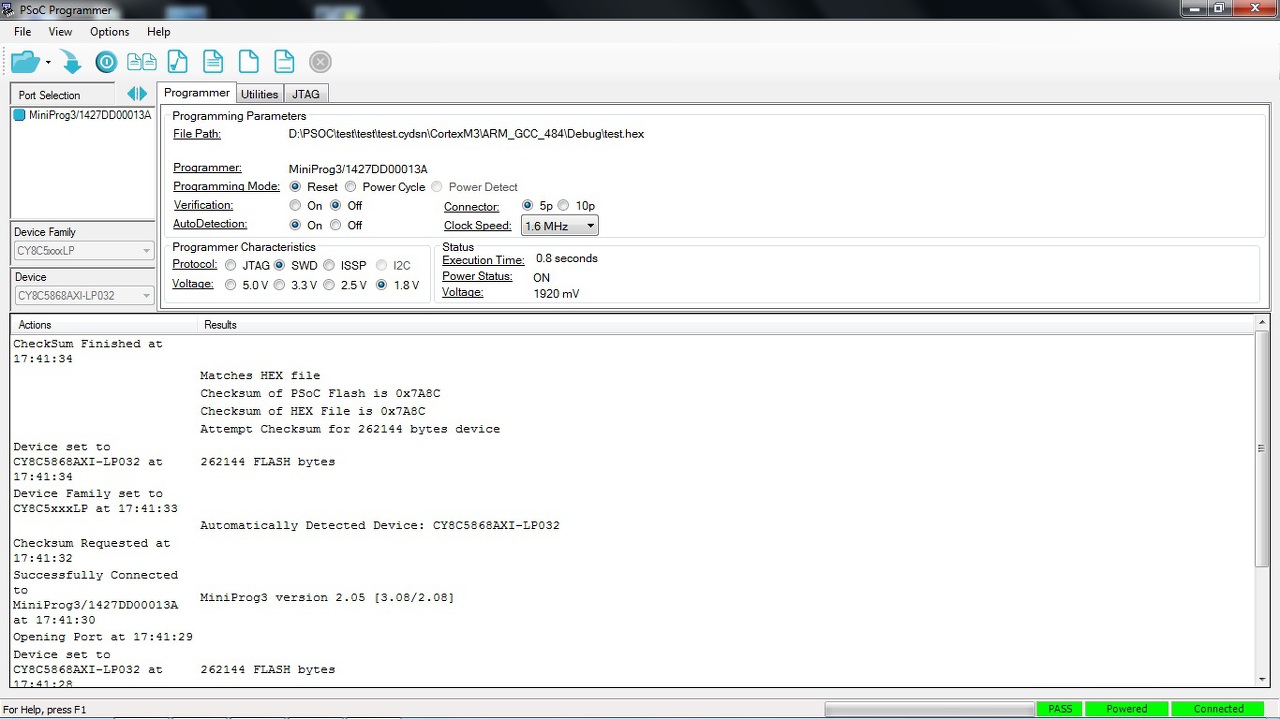Click the status bar progress bar

click(x=929, y=709)
